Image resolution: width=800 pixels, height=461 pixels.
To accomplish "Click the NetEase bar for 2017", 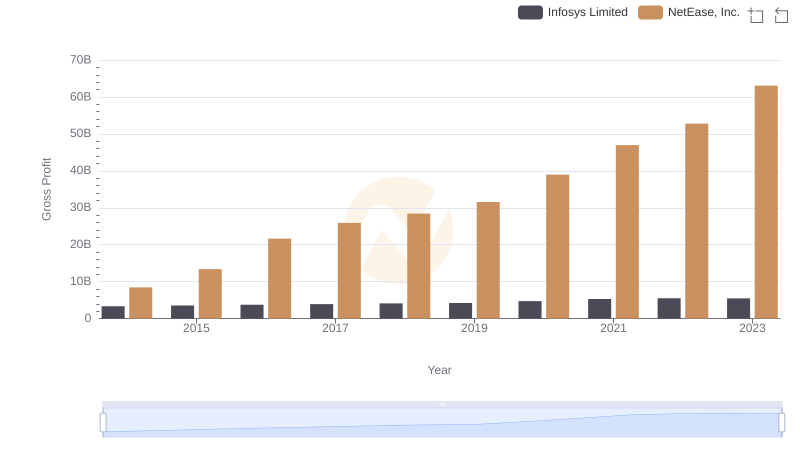I will pos(349,270).
